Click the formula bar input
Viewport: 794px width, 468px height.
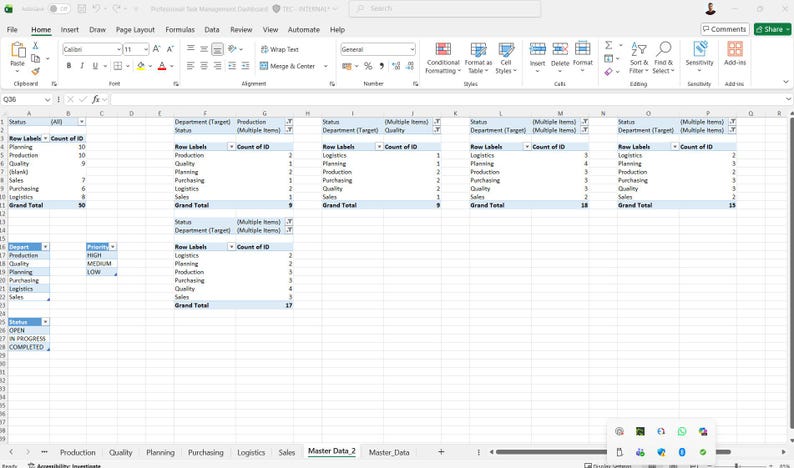click(447, 100)
